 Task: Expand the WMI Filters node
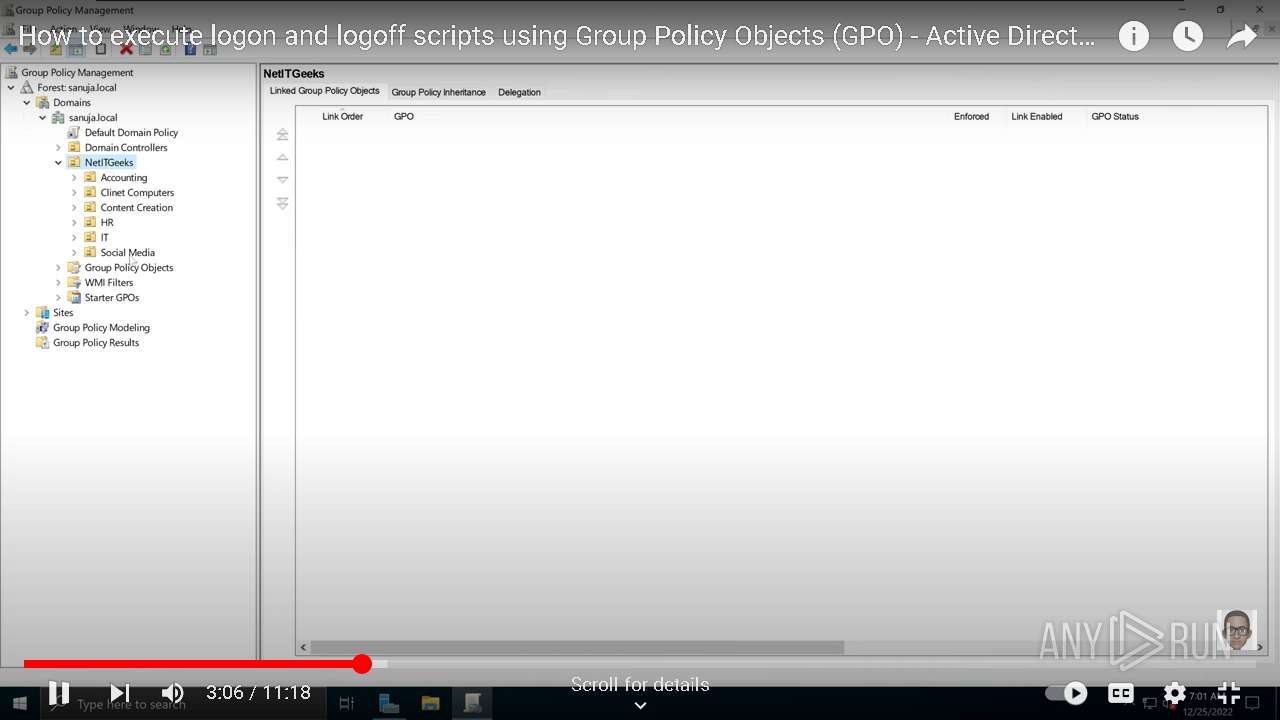click(58, 283)
